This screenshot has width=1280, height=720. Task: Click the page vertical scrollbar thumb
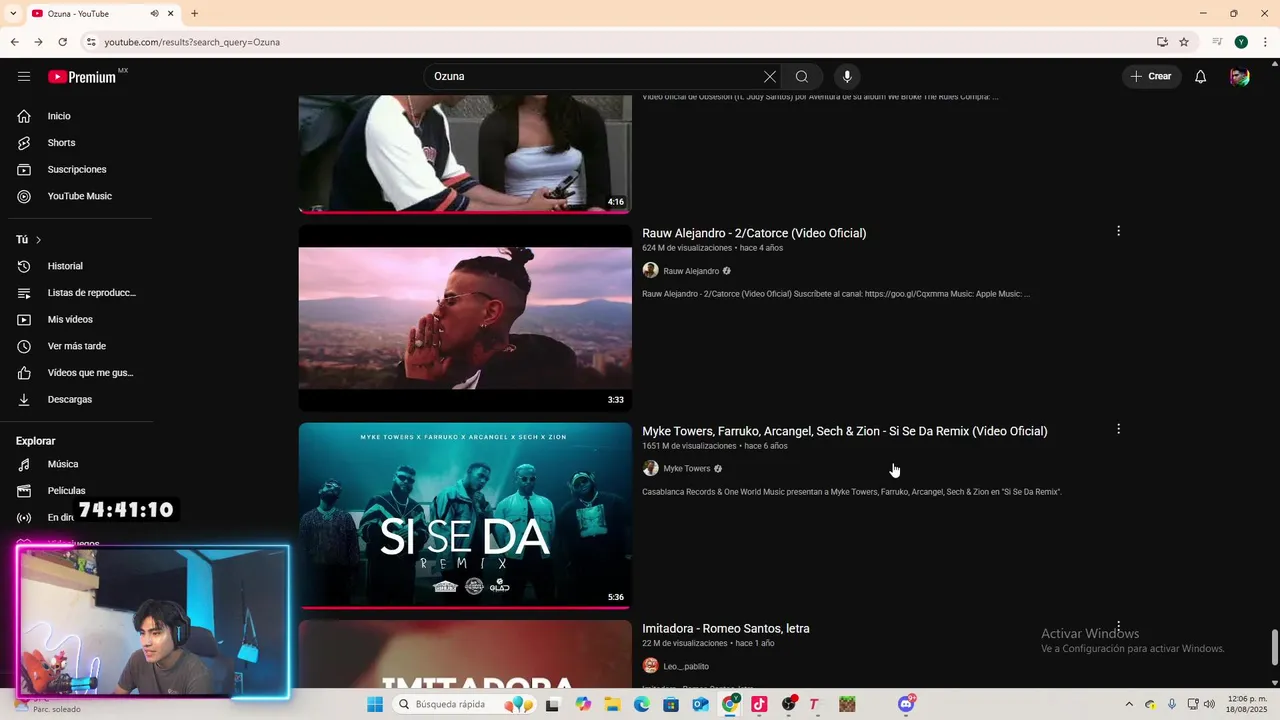pos(1274,647)
